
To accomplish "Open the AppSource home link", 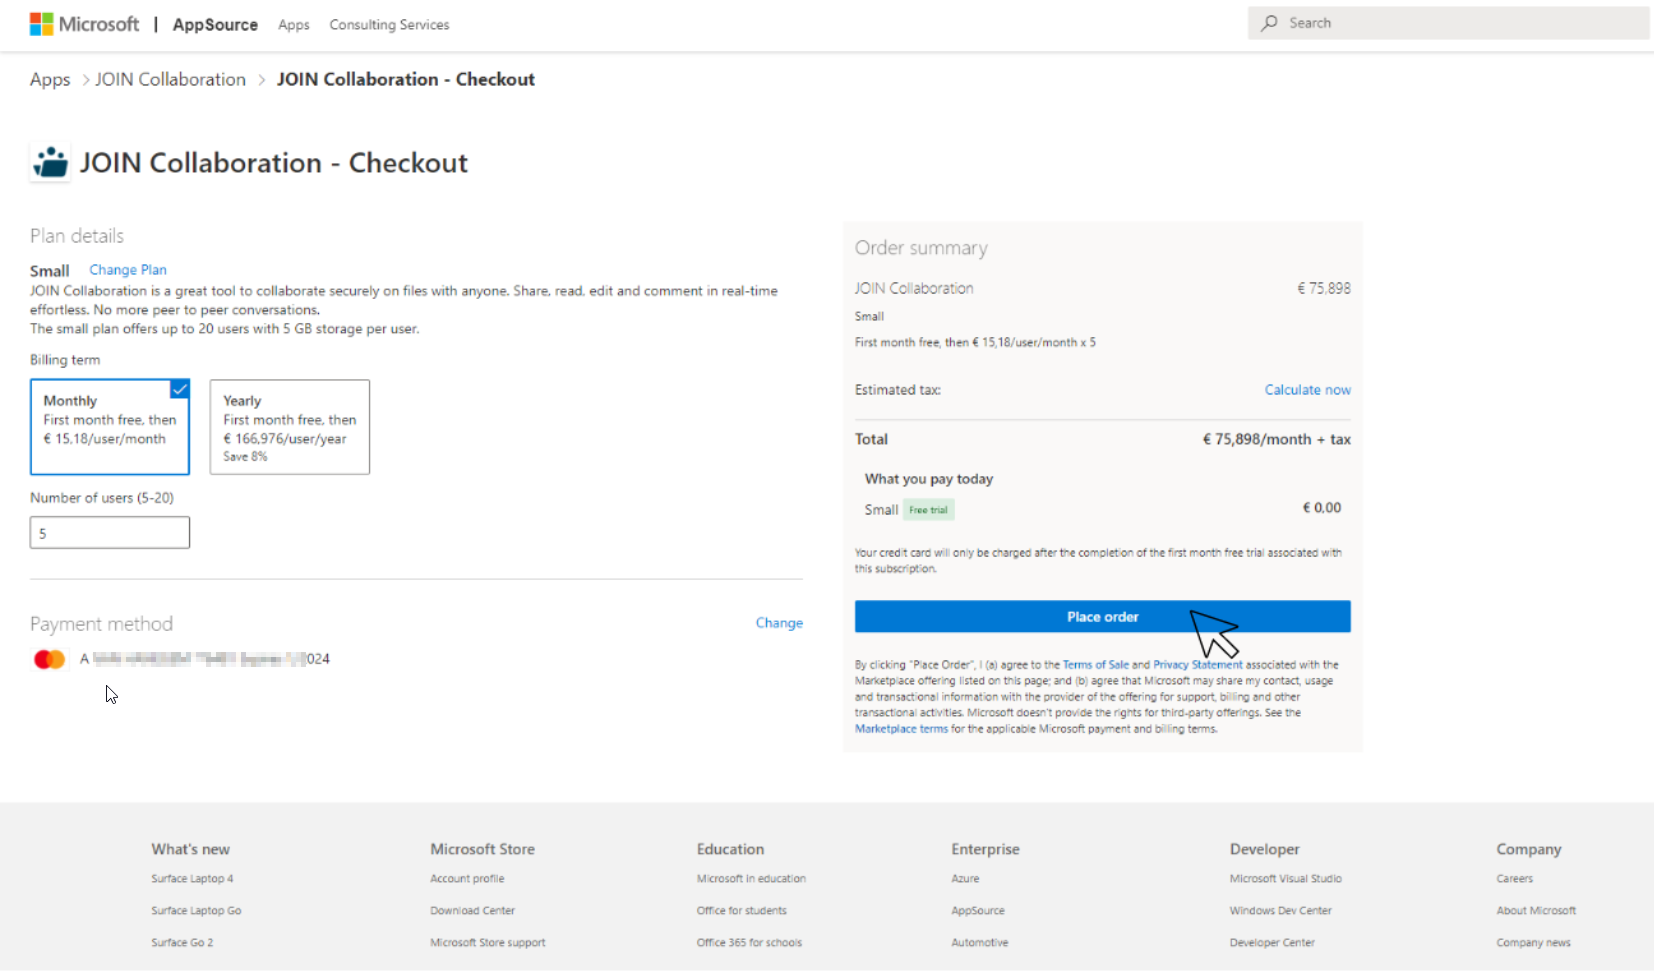I will click(x=215, y=24).
